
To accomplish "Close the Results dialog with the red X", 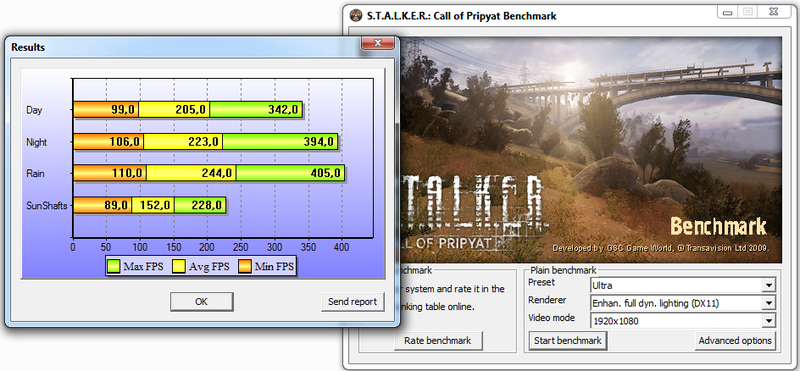I will 378,43.
